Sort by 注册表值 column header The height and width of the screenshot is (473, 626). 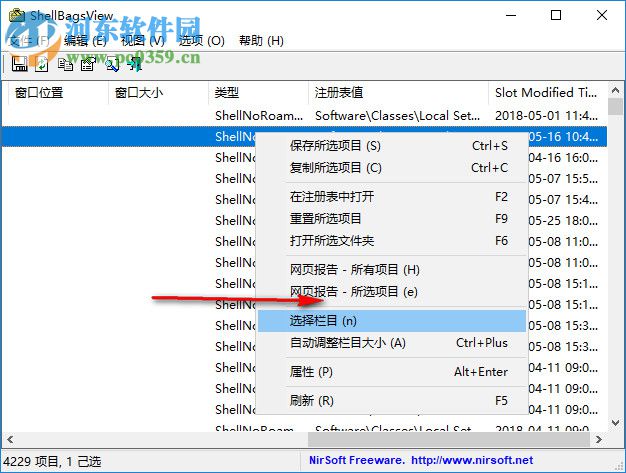398,93
